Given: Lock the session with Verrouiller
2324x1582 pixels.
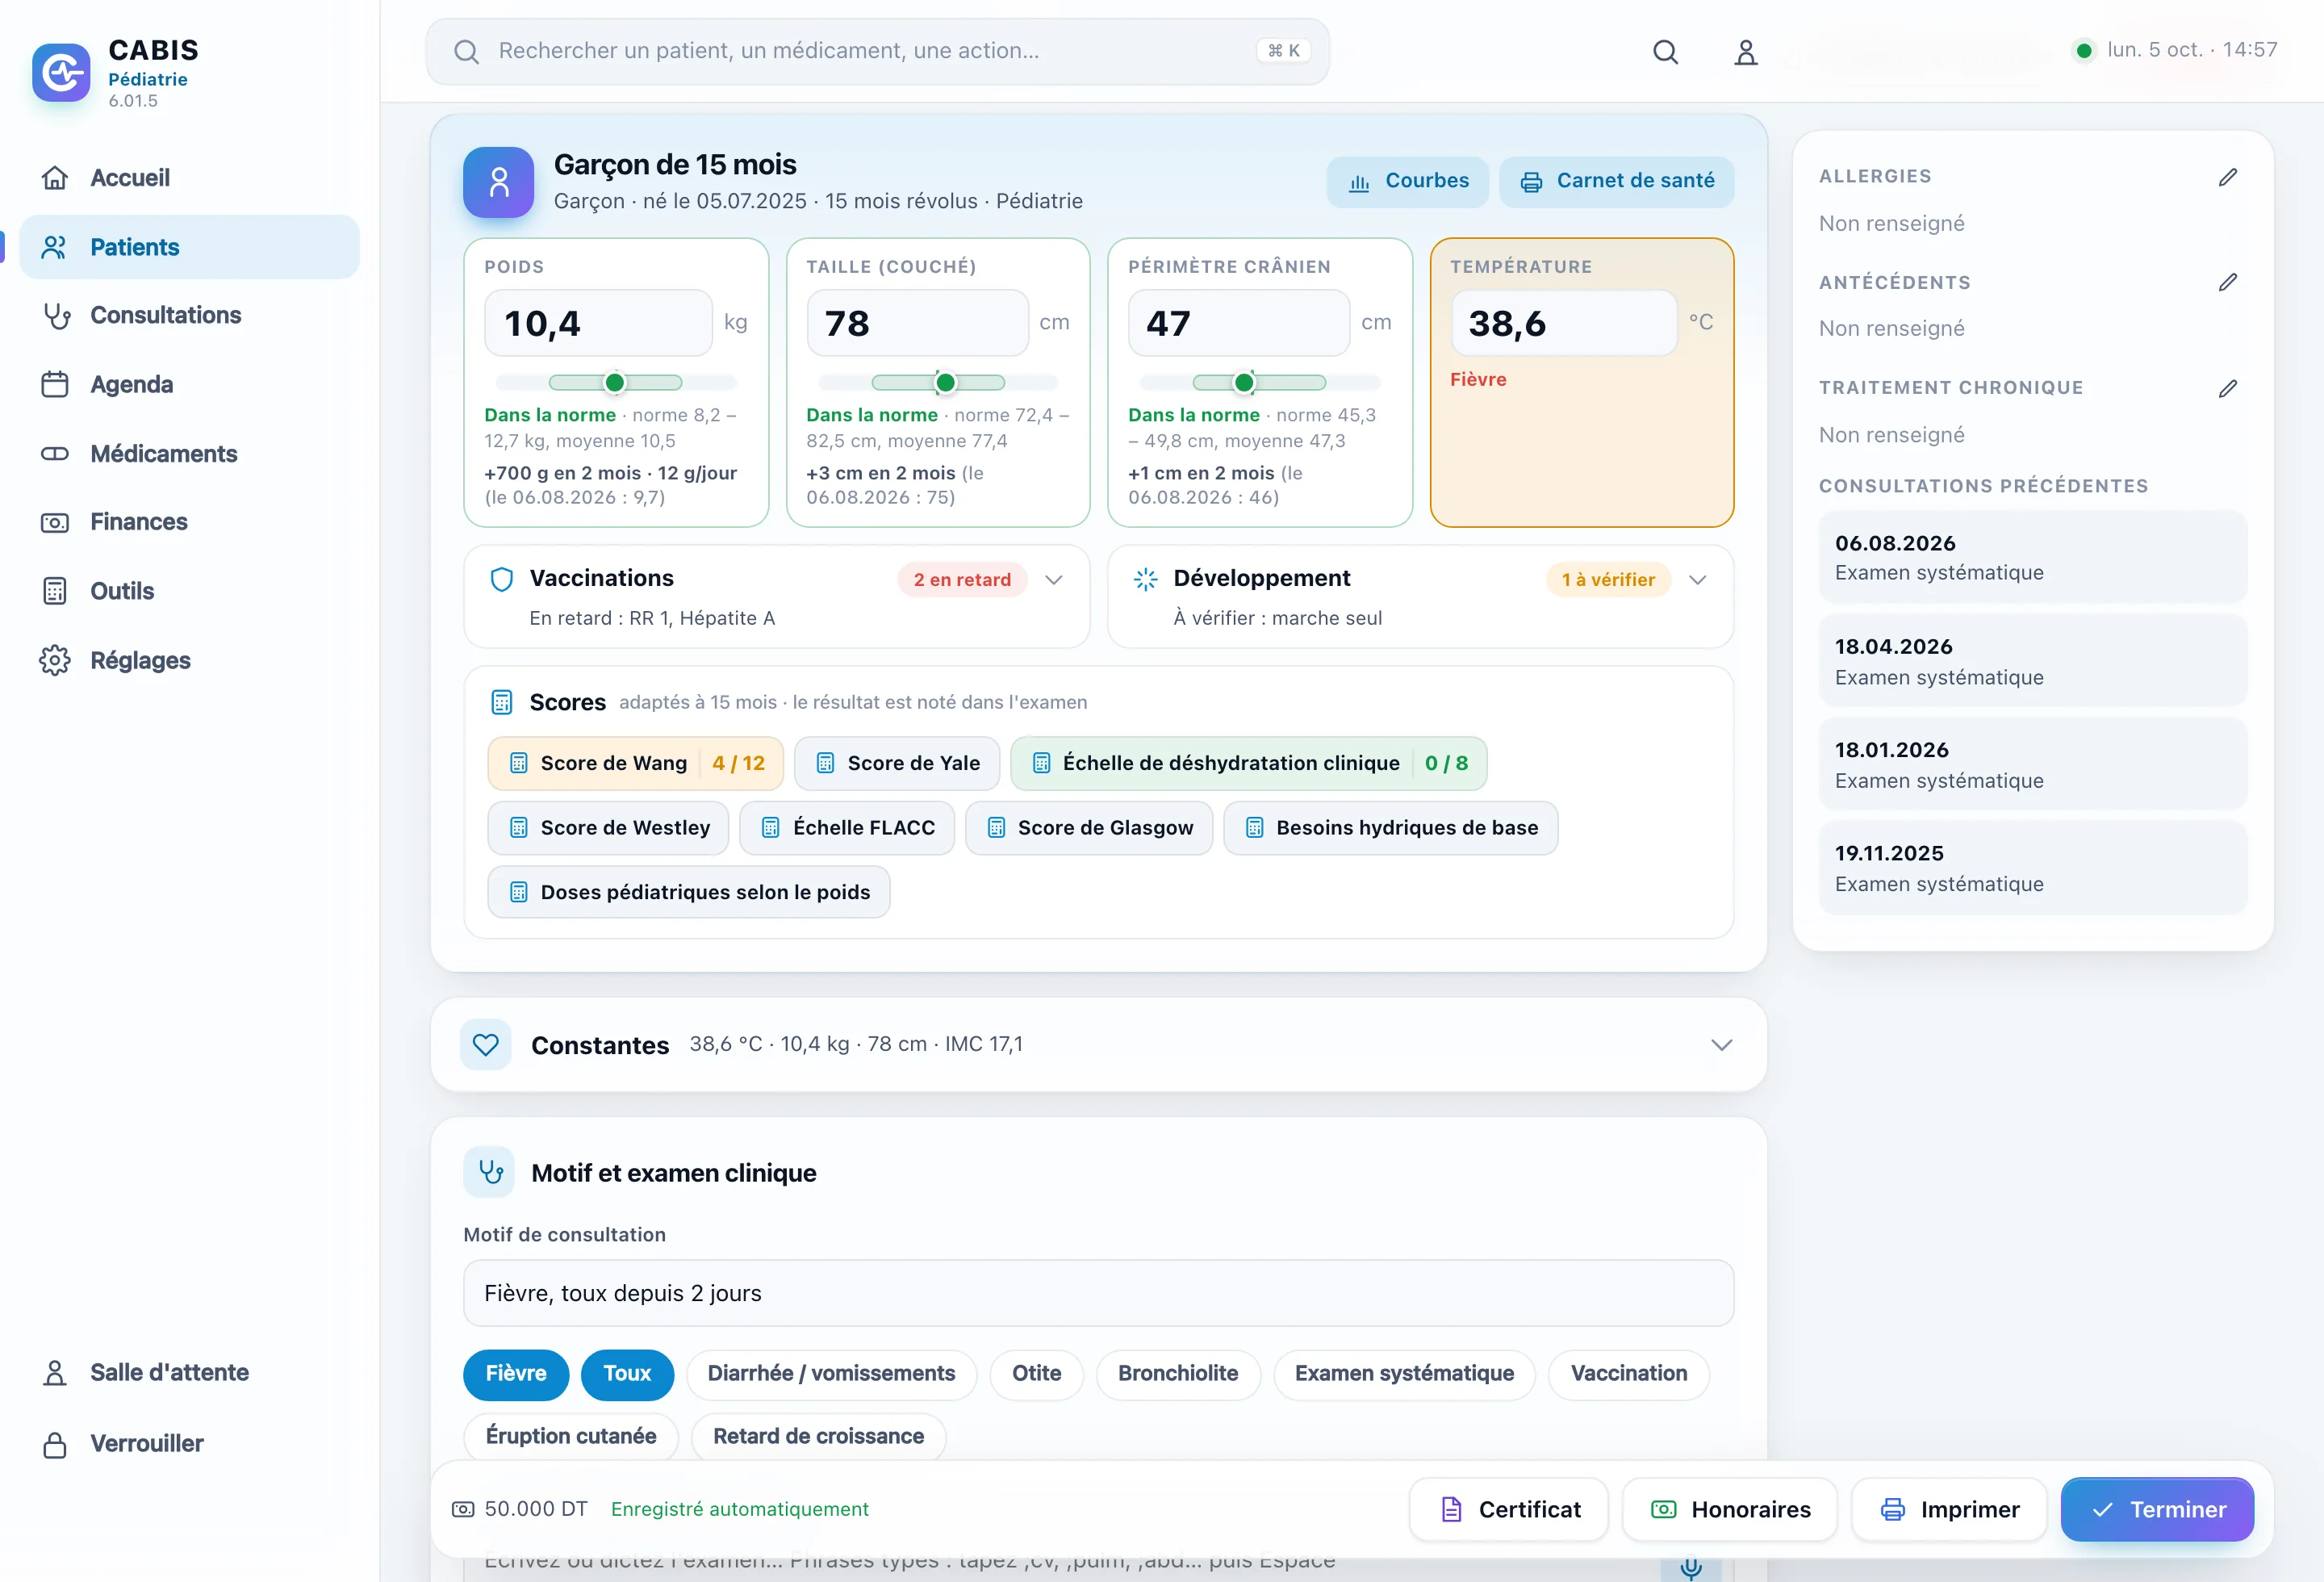Looking at the screenshot, I should click(190, 1443).
